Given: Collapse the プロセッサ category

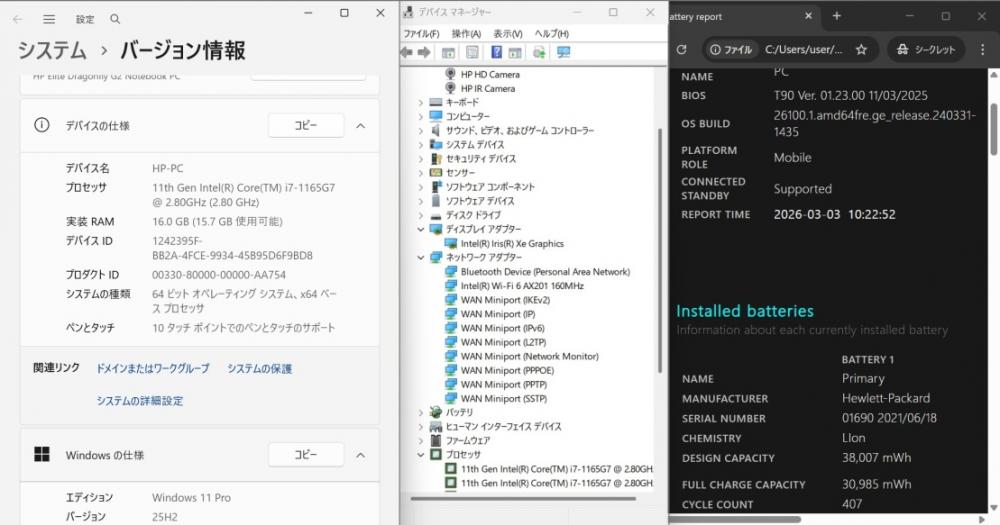Looking at the screenshot, I should coord(421,455).
